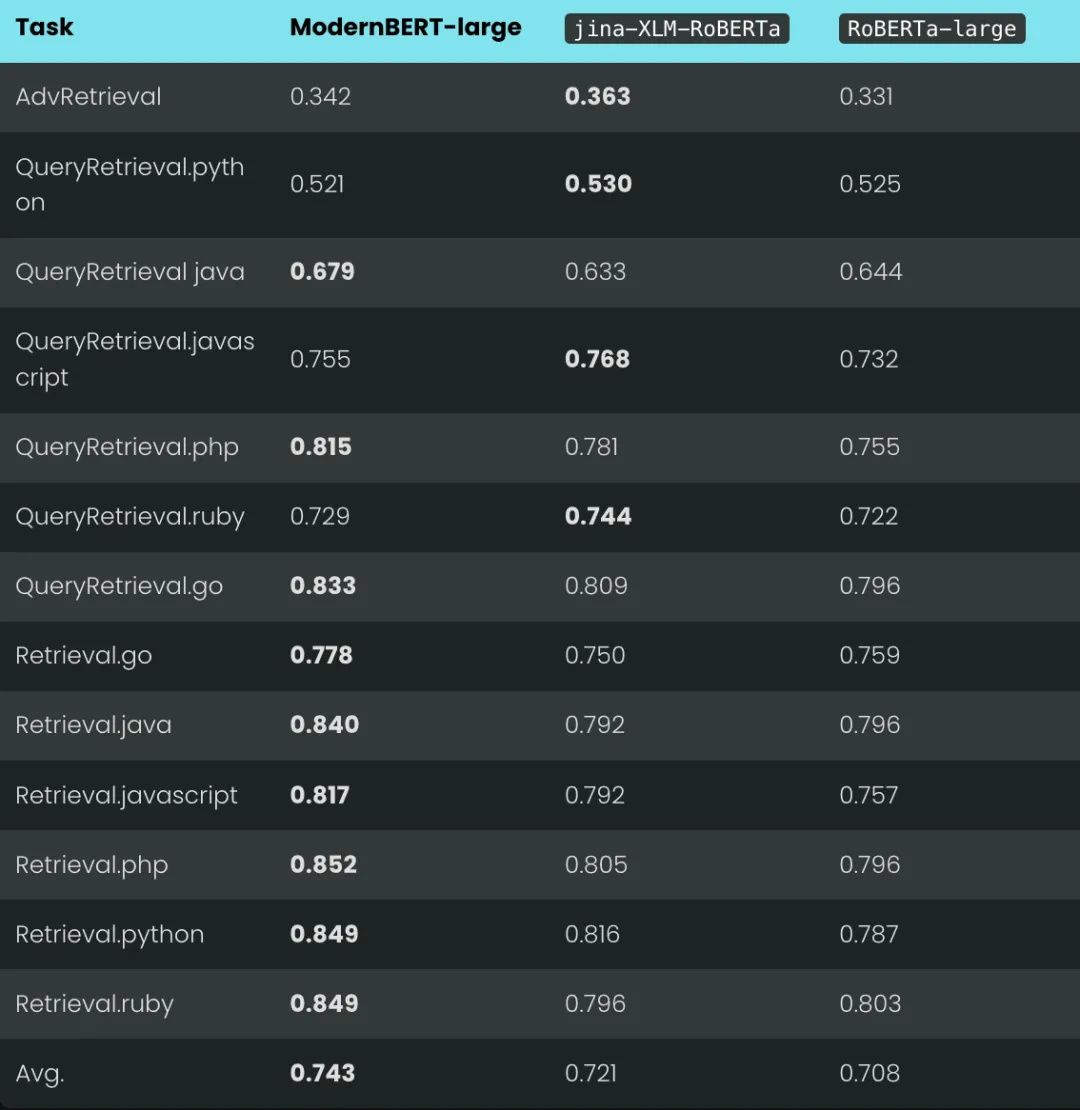The height and width of the screenshot is (1110, 1080).
Task: Select bold average 0.743 for ModernBERT-large
Action: pyautogui.click(x=322, y=1072)
